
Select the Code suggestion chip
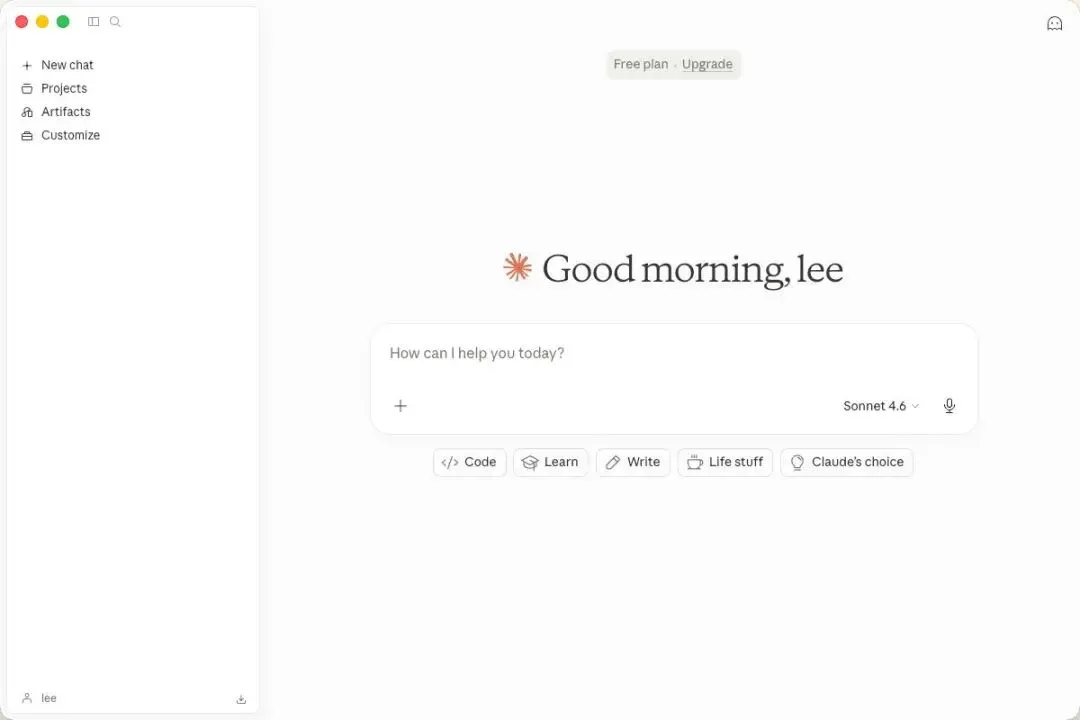pyautogui.click(x=470, y=462)
